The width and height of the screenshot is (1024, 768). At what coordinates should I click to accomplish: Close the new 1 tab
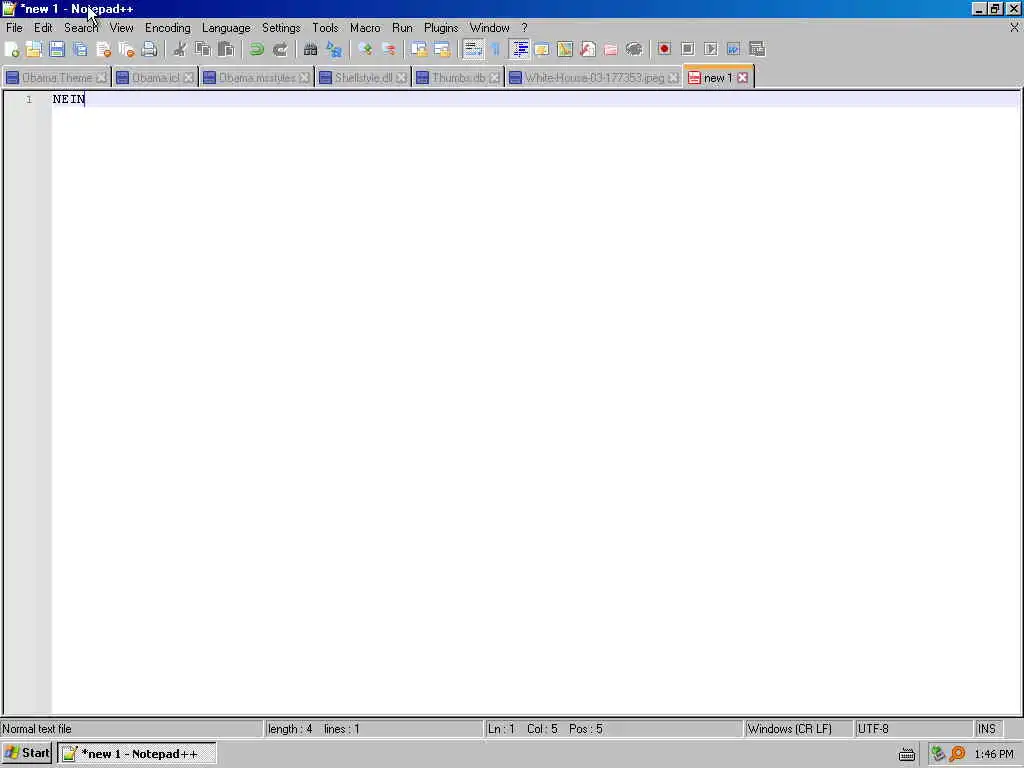click(743, 78)
